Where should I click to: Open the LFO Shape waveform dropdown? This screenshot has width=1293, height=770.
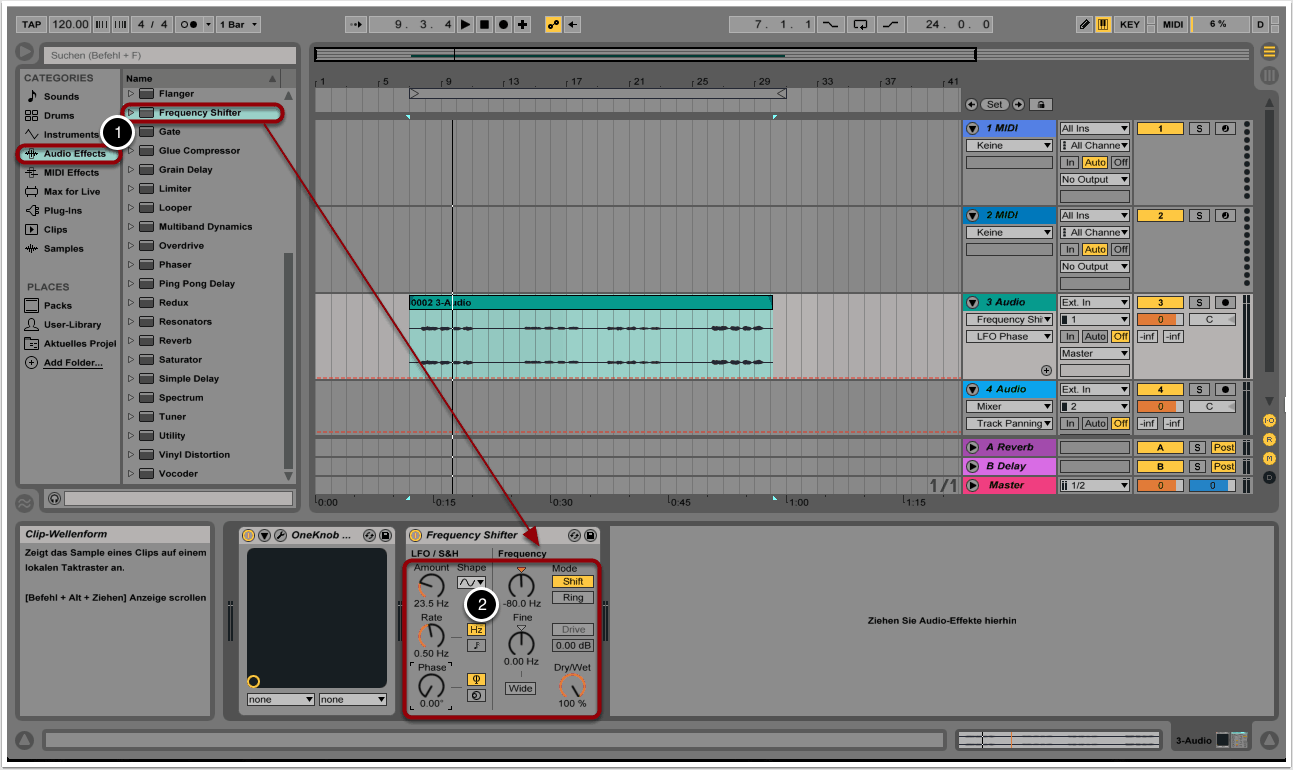[x=471, y=582]
